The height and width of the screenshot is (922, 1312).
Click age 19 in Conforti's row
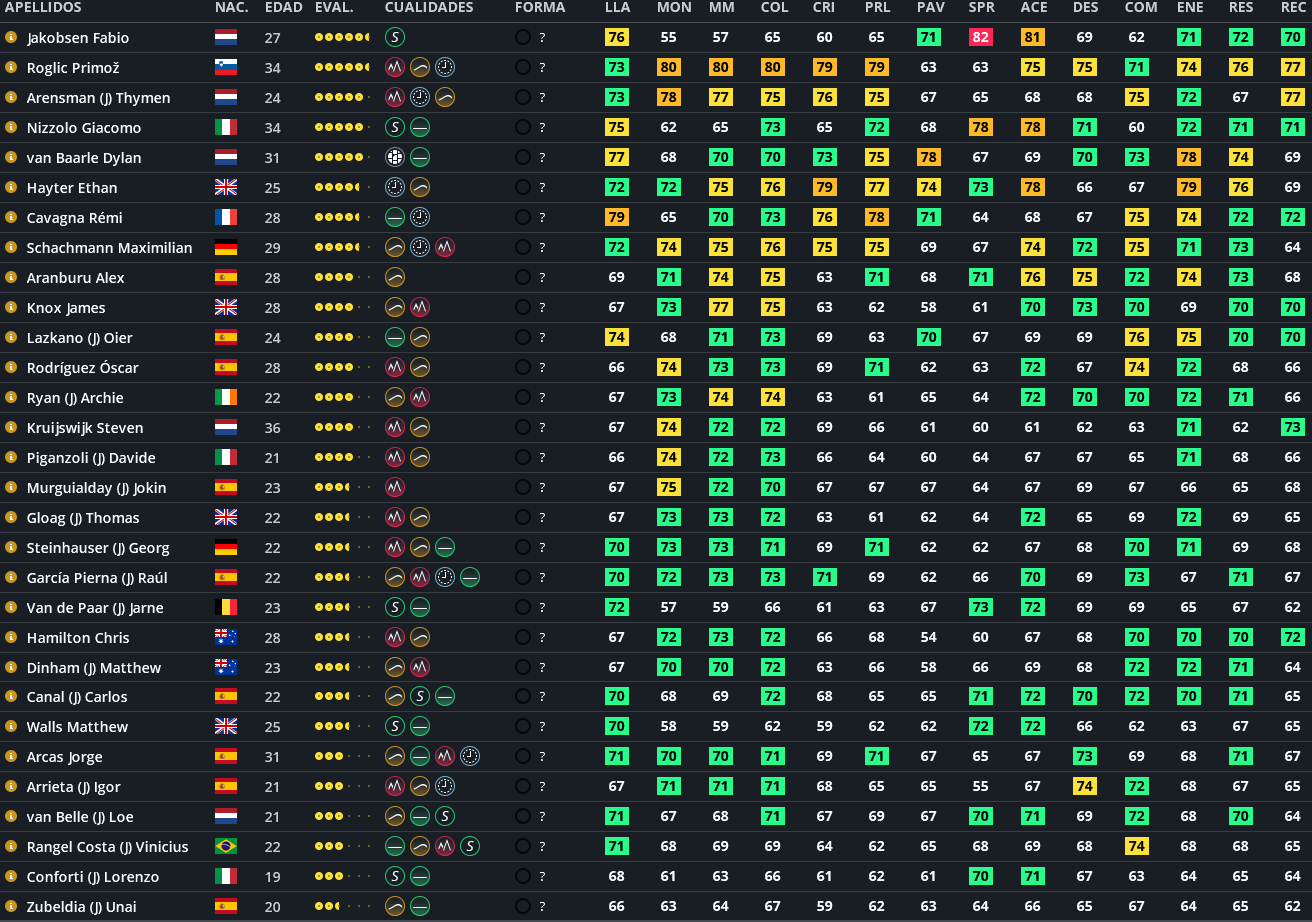click(x=273, y=877)
